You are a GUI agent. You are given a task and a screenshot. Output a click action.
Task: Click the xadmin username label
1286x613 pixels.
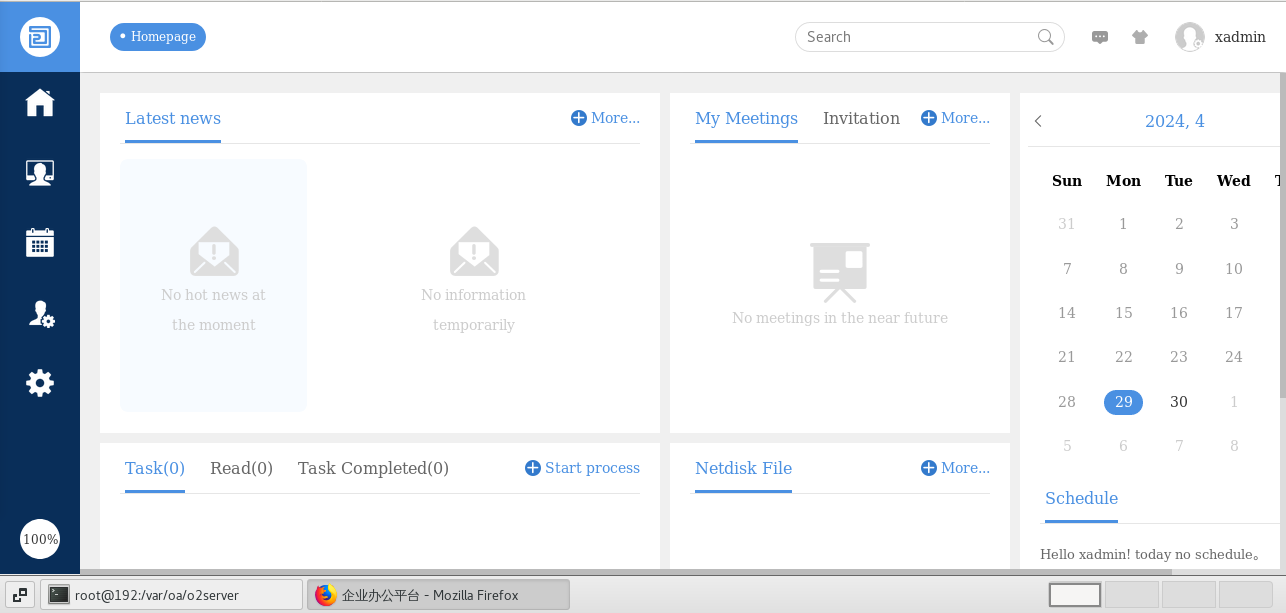(x=1240, y=37)
